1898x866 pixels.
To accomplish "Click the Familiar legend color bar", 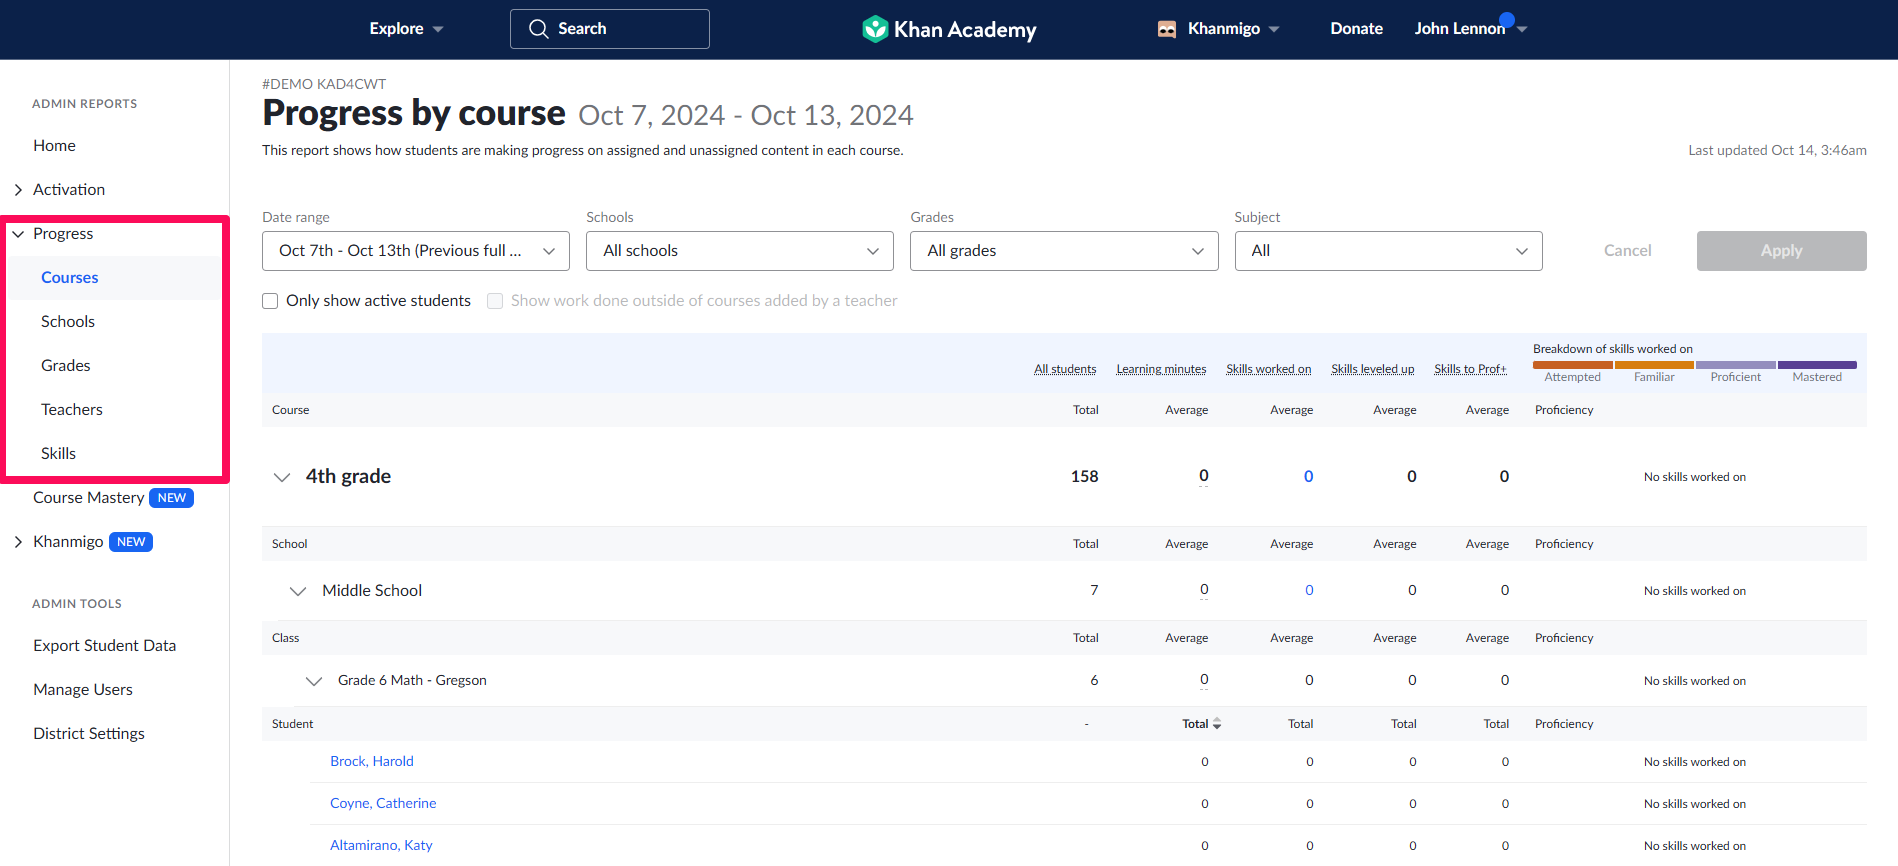I will pyautogui.click(x=1654, y=365).
